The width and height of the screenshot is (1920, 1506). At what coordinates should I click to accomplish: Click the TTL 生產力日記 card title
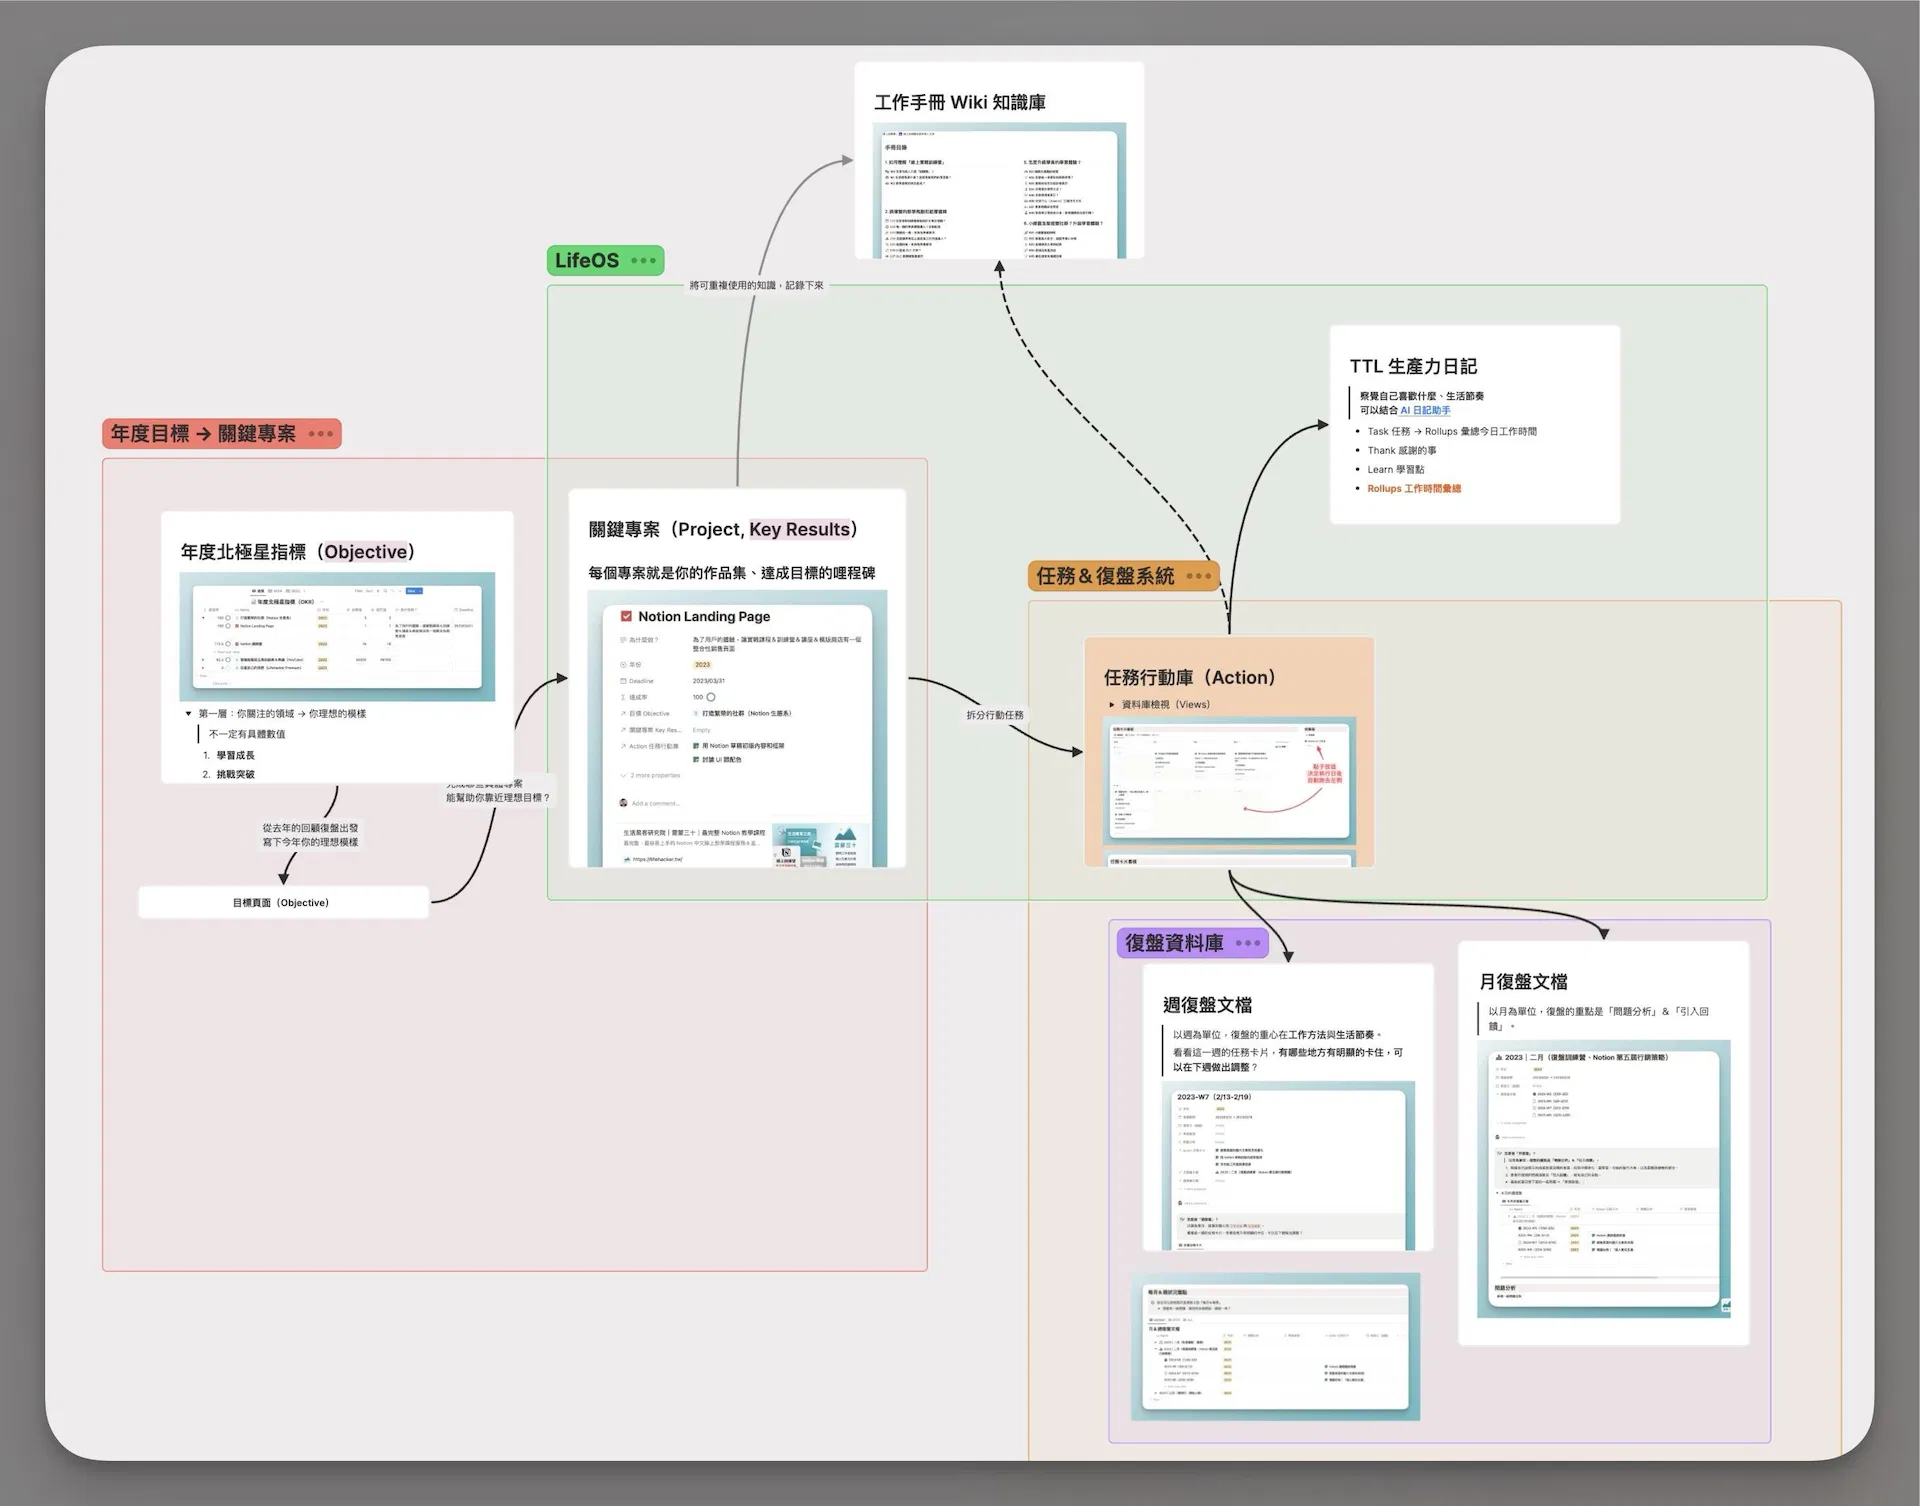click(1413, 366)
